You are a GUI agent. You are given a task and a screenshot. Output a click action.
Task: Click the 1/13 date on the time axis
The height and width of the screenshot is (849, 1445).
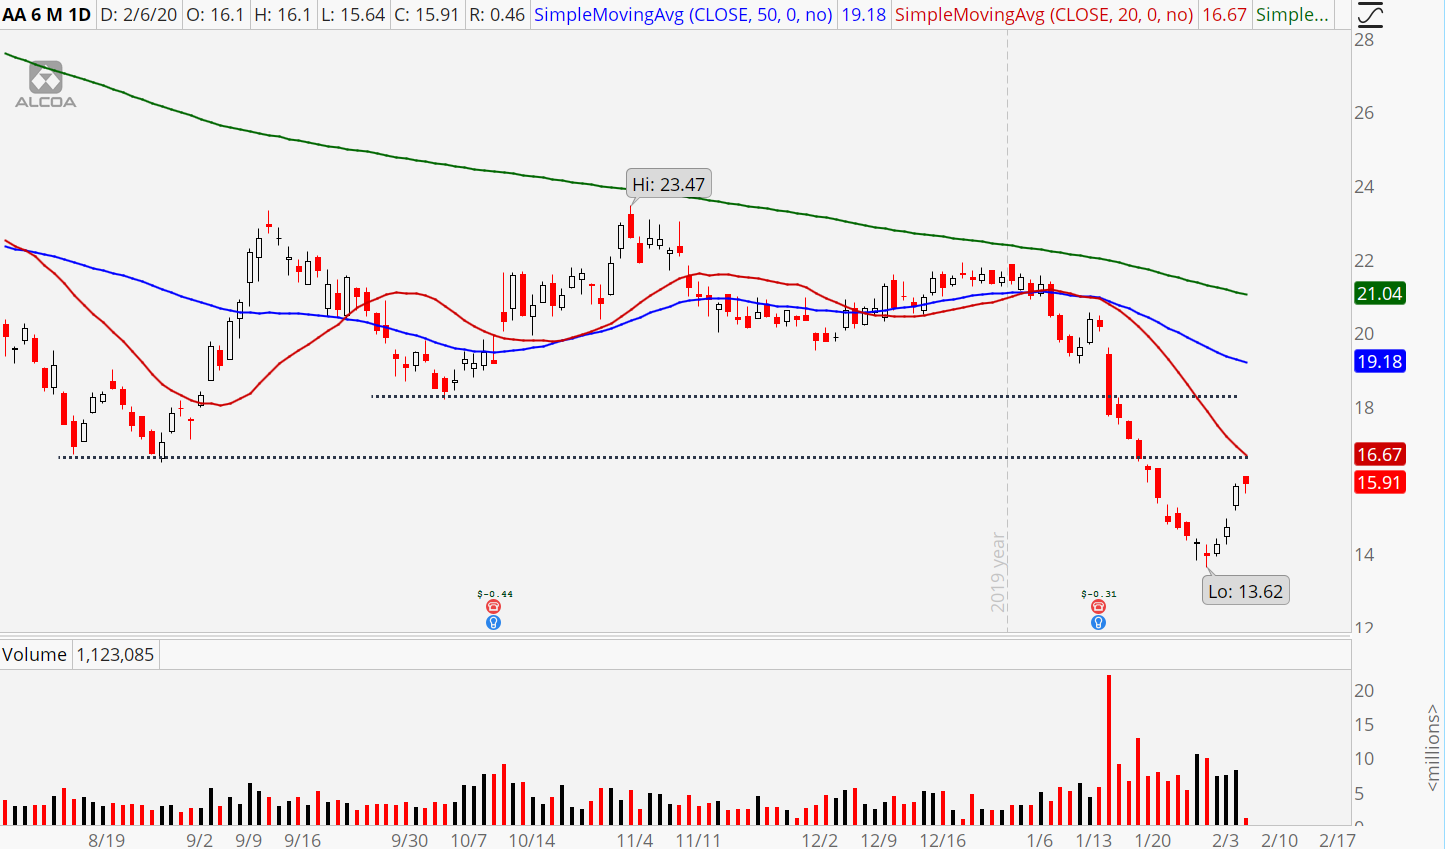[x=1094, y=840]
